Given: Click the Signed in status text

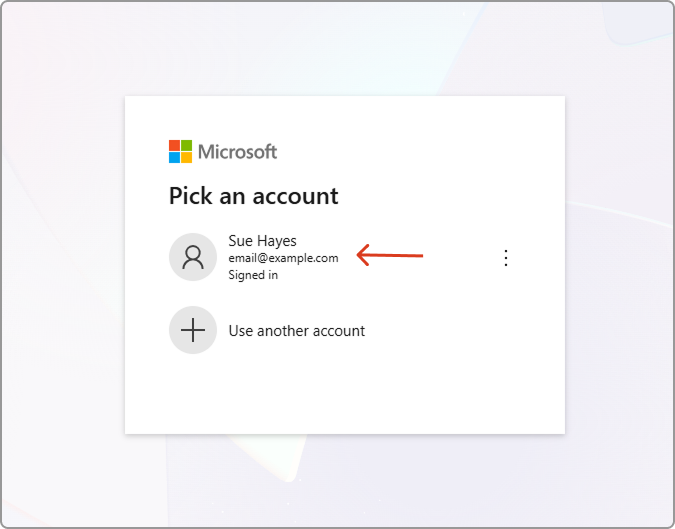Looking at the screenshot, I should click(253, 275).
